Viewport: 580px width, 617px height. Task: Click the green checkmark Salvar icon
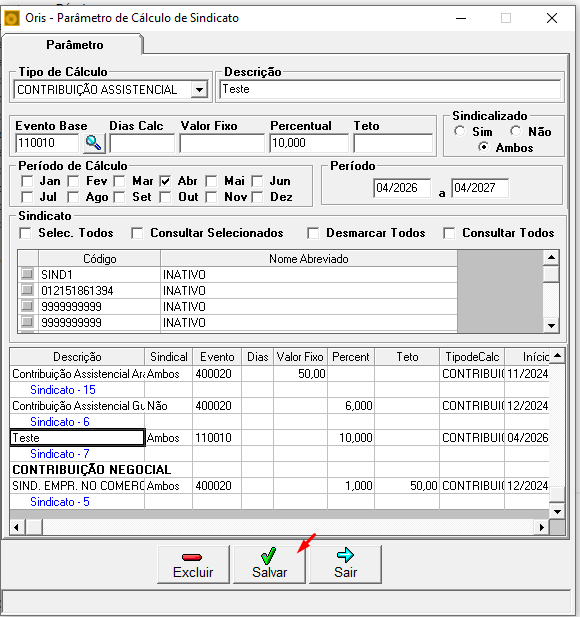coord(268,556)
